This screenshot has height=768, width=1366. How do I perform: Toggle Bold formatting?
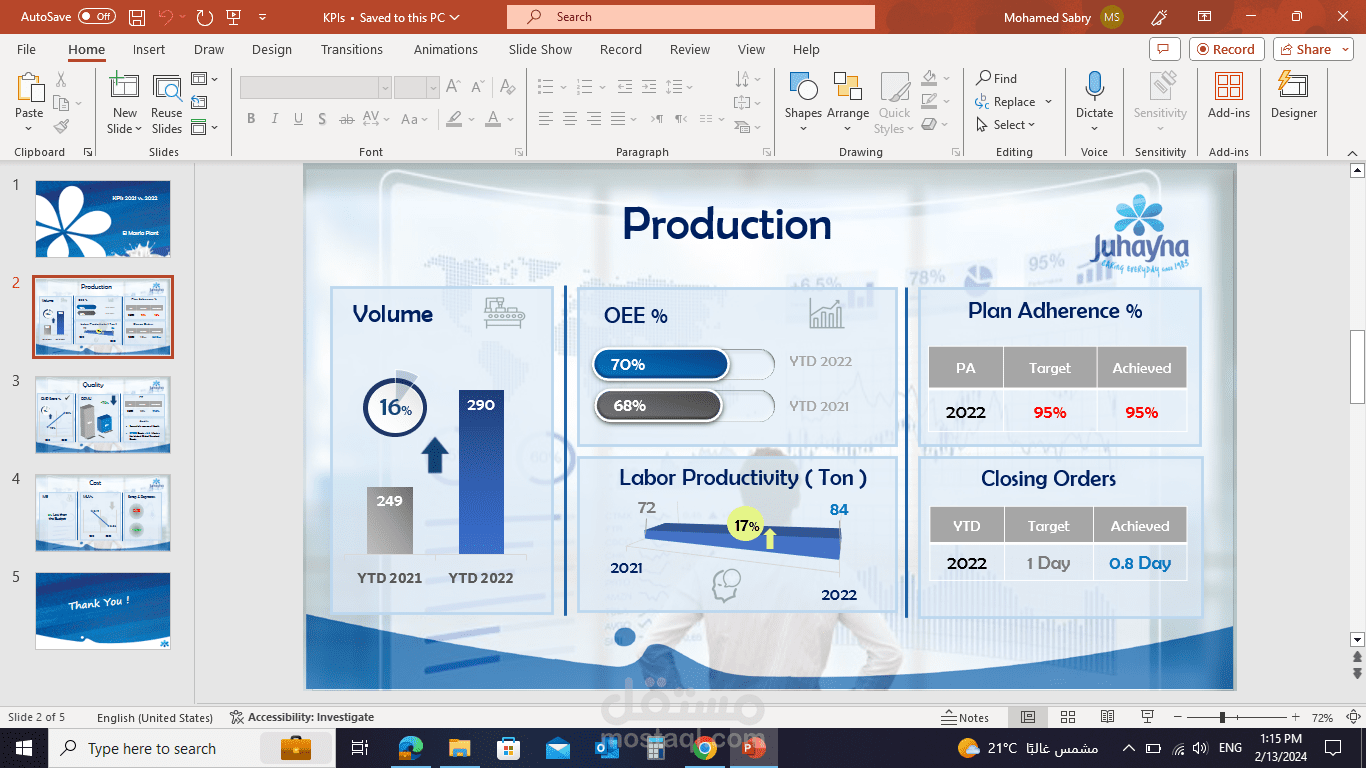click(x=251, y=119)
